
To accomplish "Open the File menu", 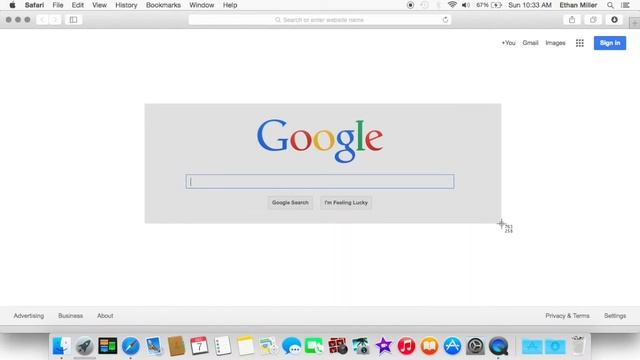I will pos(58,5).
